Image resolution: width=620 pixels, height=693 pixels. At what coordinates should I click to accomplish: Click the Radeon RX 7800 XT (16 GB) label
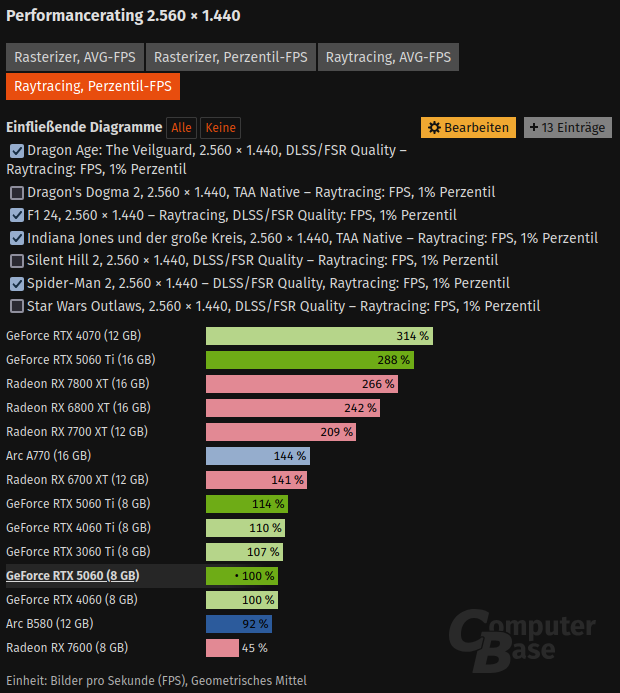pyautogui.click(x=78, y=384)
